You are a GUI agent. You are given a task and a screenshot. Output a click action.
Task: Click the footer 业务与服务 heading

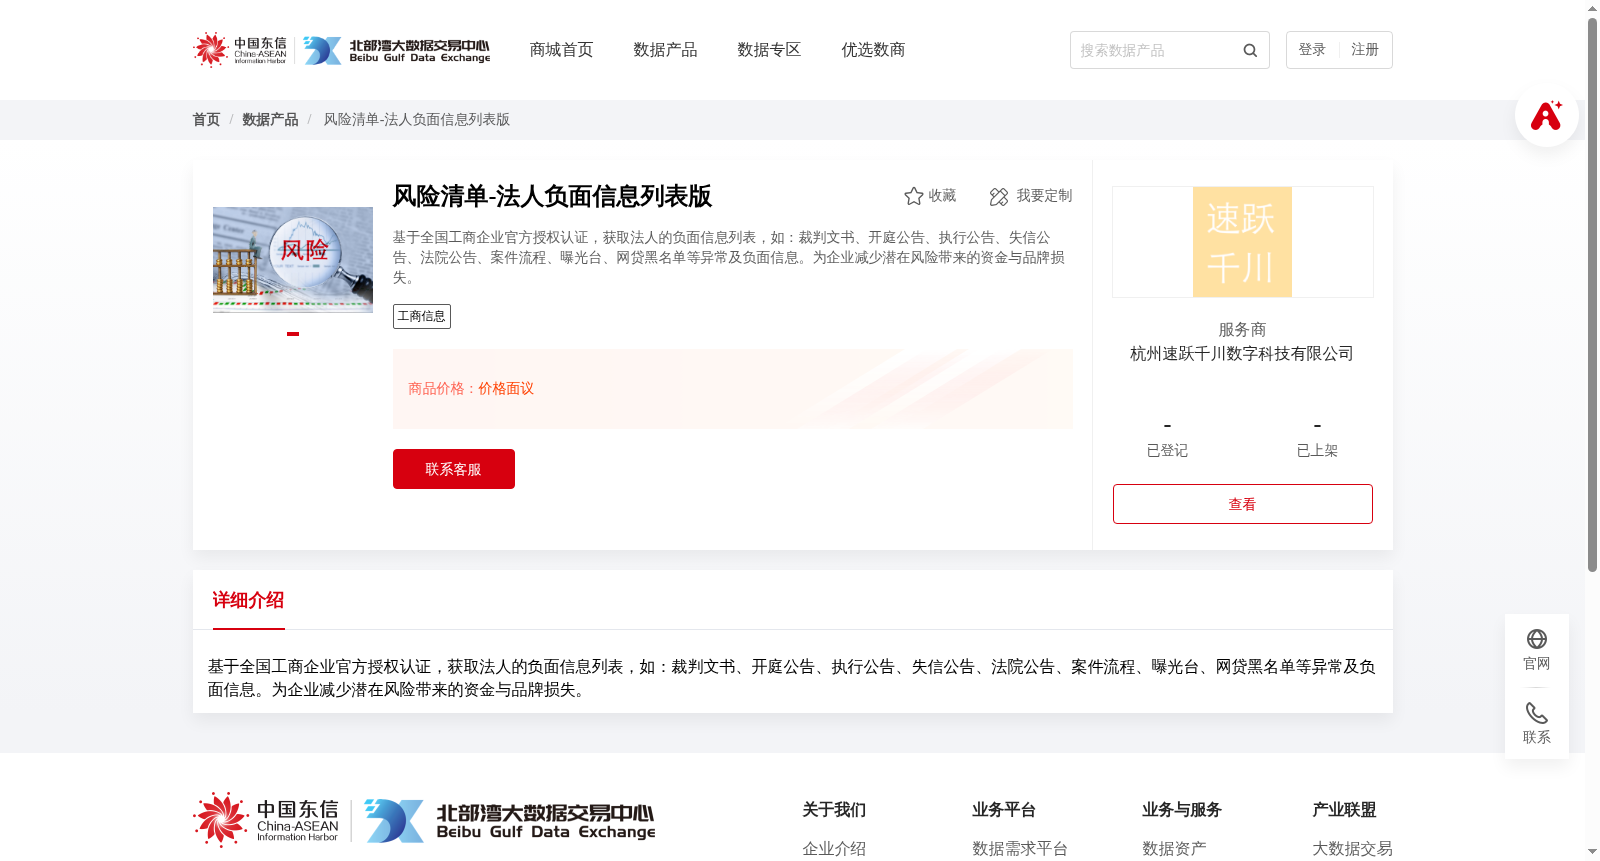coord(1182,810)
